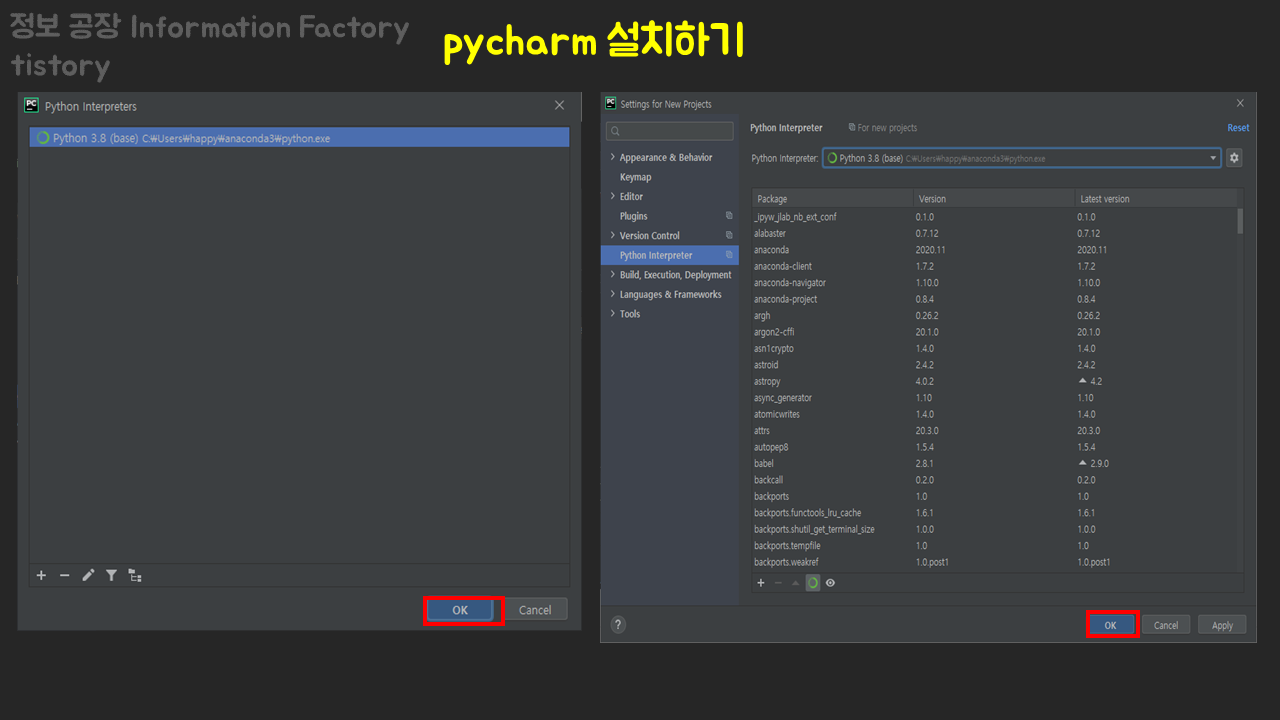
Task: Click upgrade package up-arrow icon
Action: (x=796, y=582)
